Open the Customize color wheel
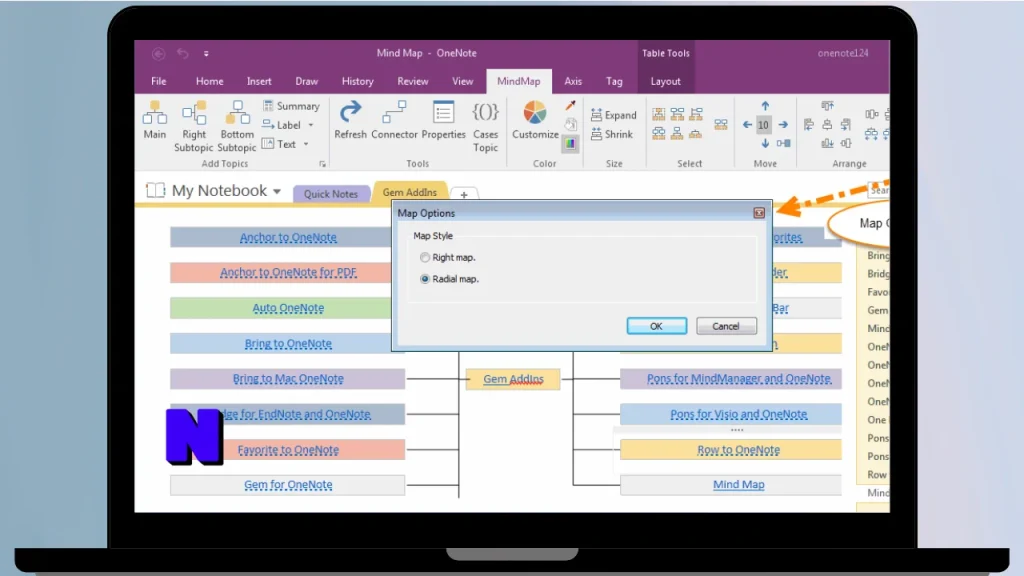1024x576 pixels. click(535, 121)
